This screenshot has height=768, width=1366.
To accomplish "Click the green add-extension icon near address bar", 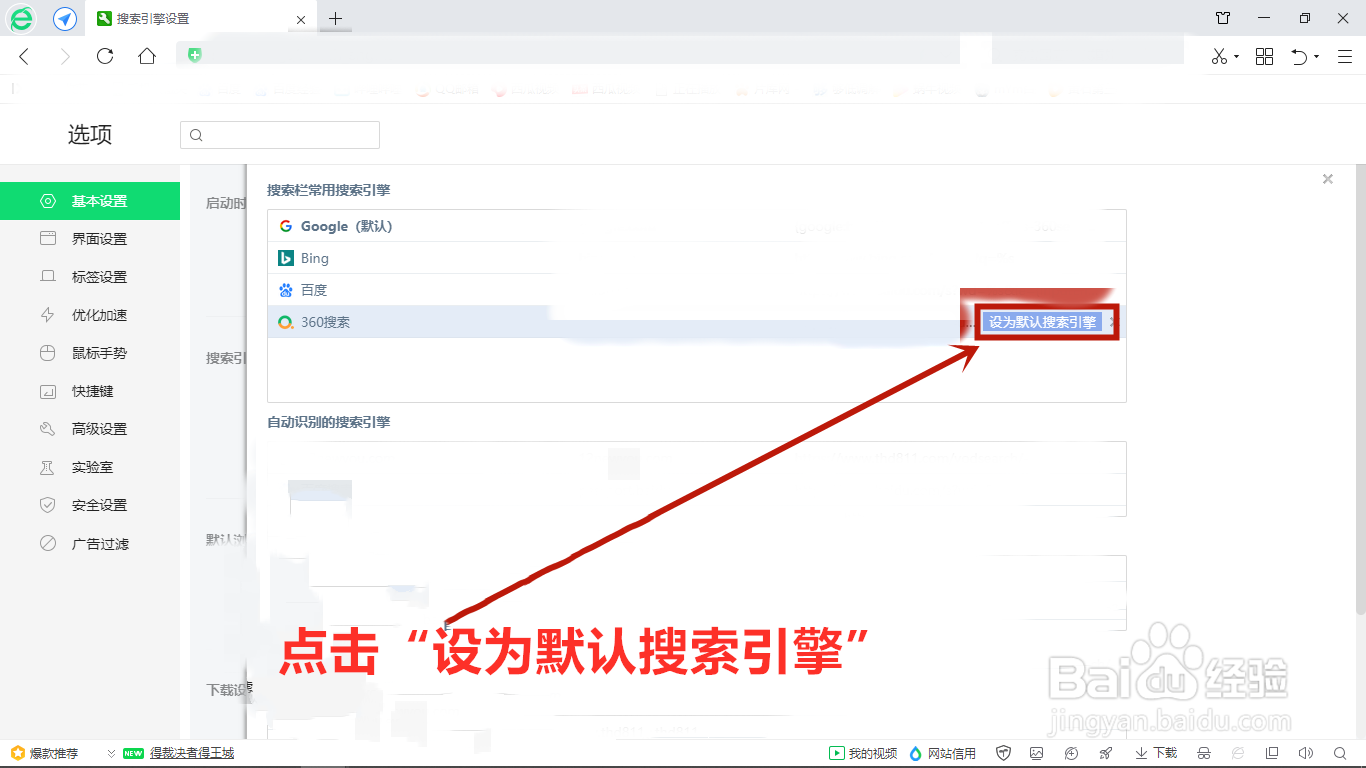I will pos(193,55).
